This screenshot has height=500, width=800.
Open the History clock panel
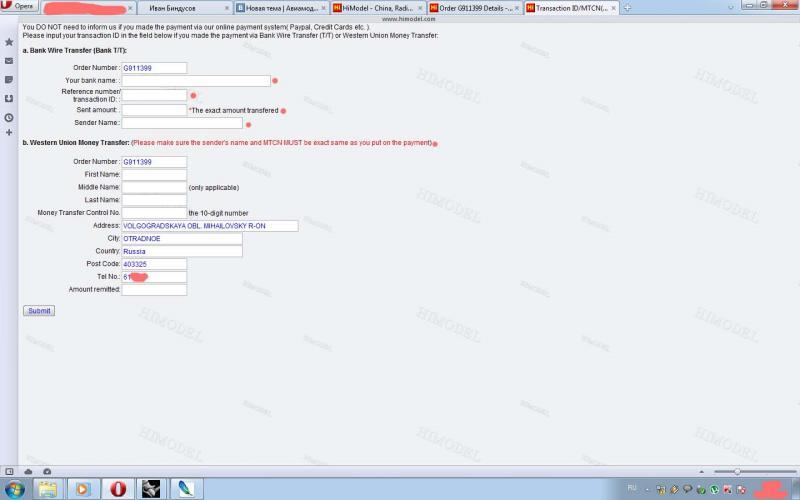pos(9,116)
